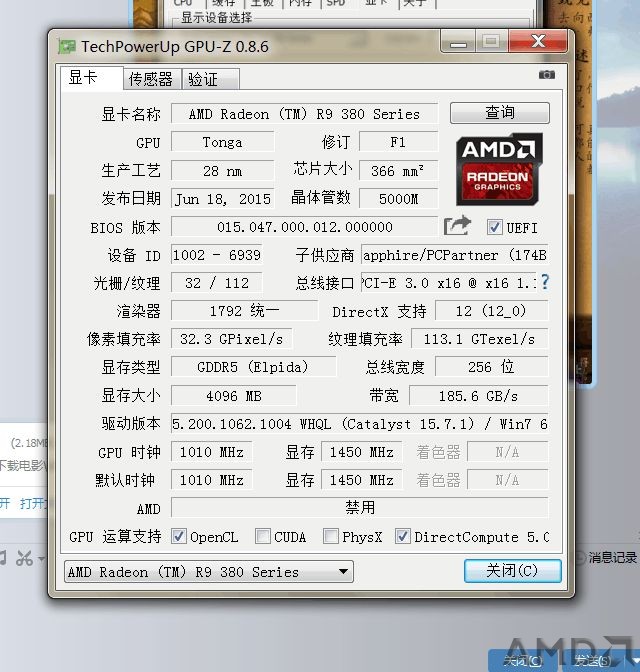Viewport: 640px width, 672px height.
Task: Click the GPU 时钟 row 显存 1450 MHz value
Action: coord(362,452)
